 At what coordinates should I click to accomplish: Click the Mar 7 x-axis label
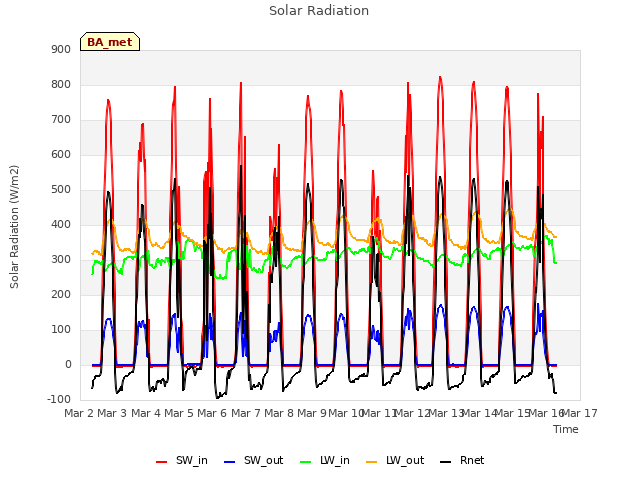coord(246,413)
